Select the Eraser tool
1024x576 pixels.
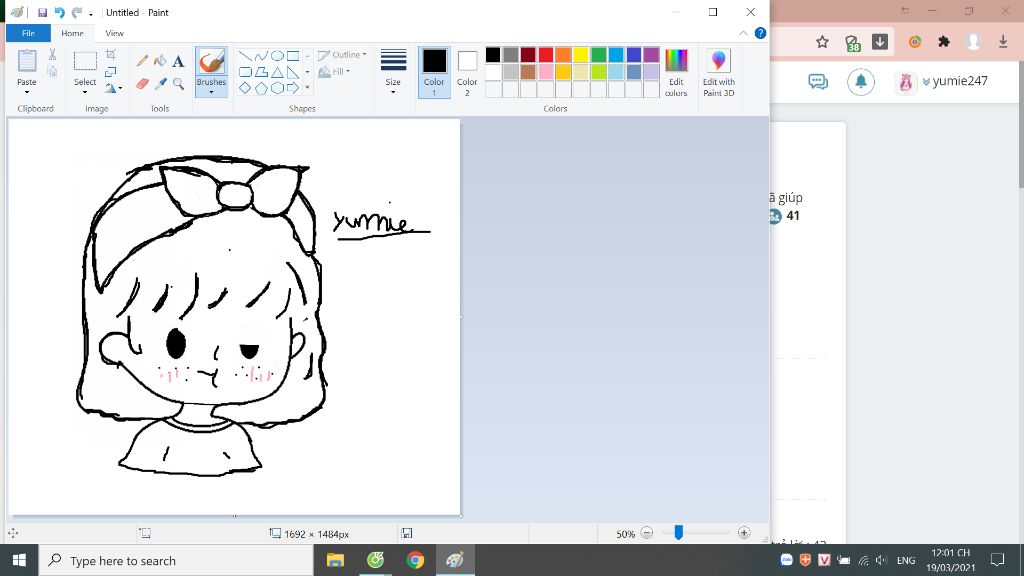click(142, 84)
